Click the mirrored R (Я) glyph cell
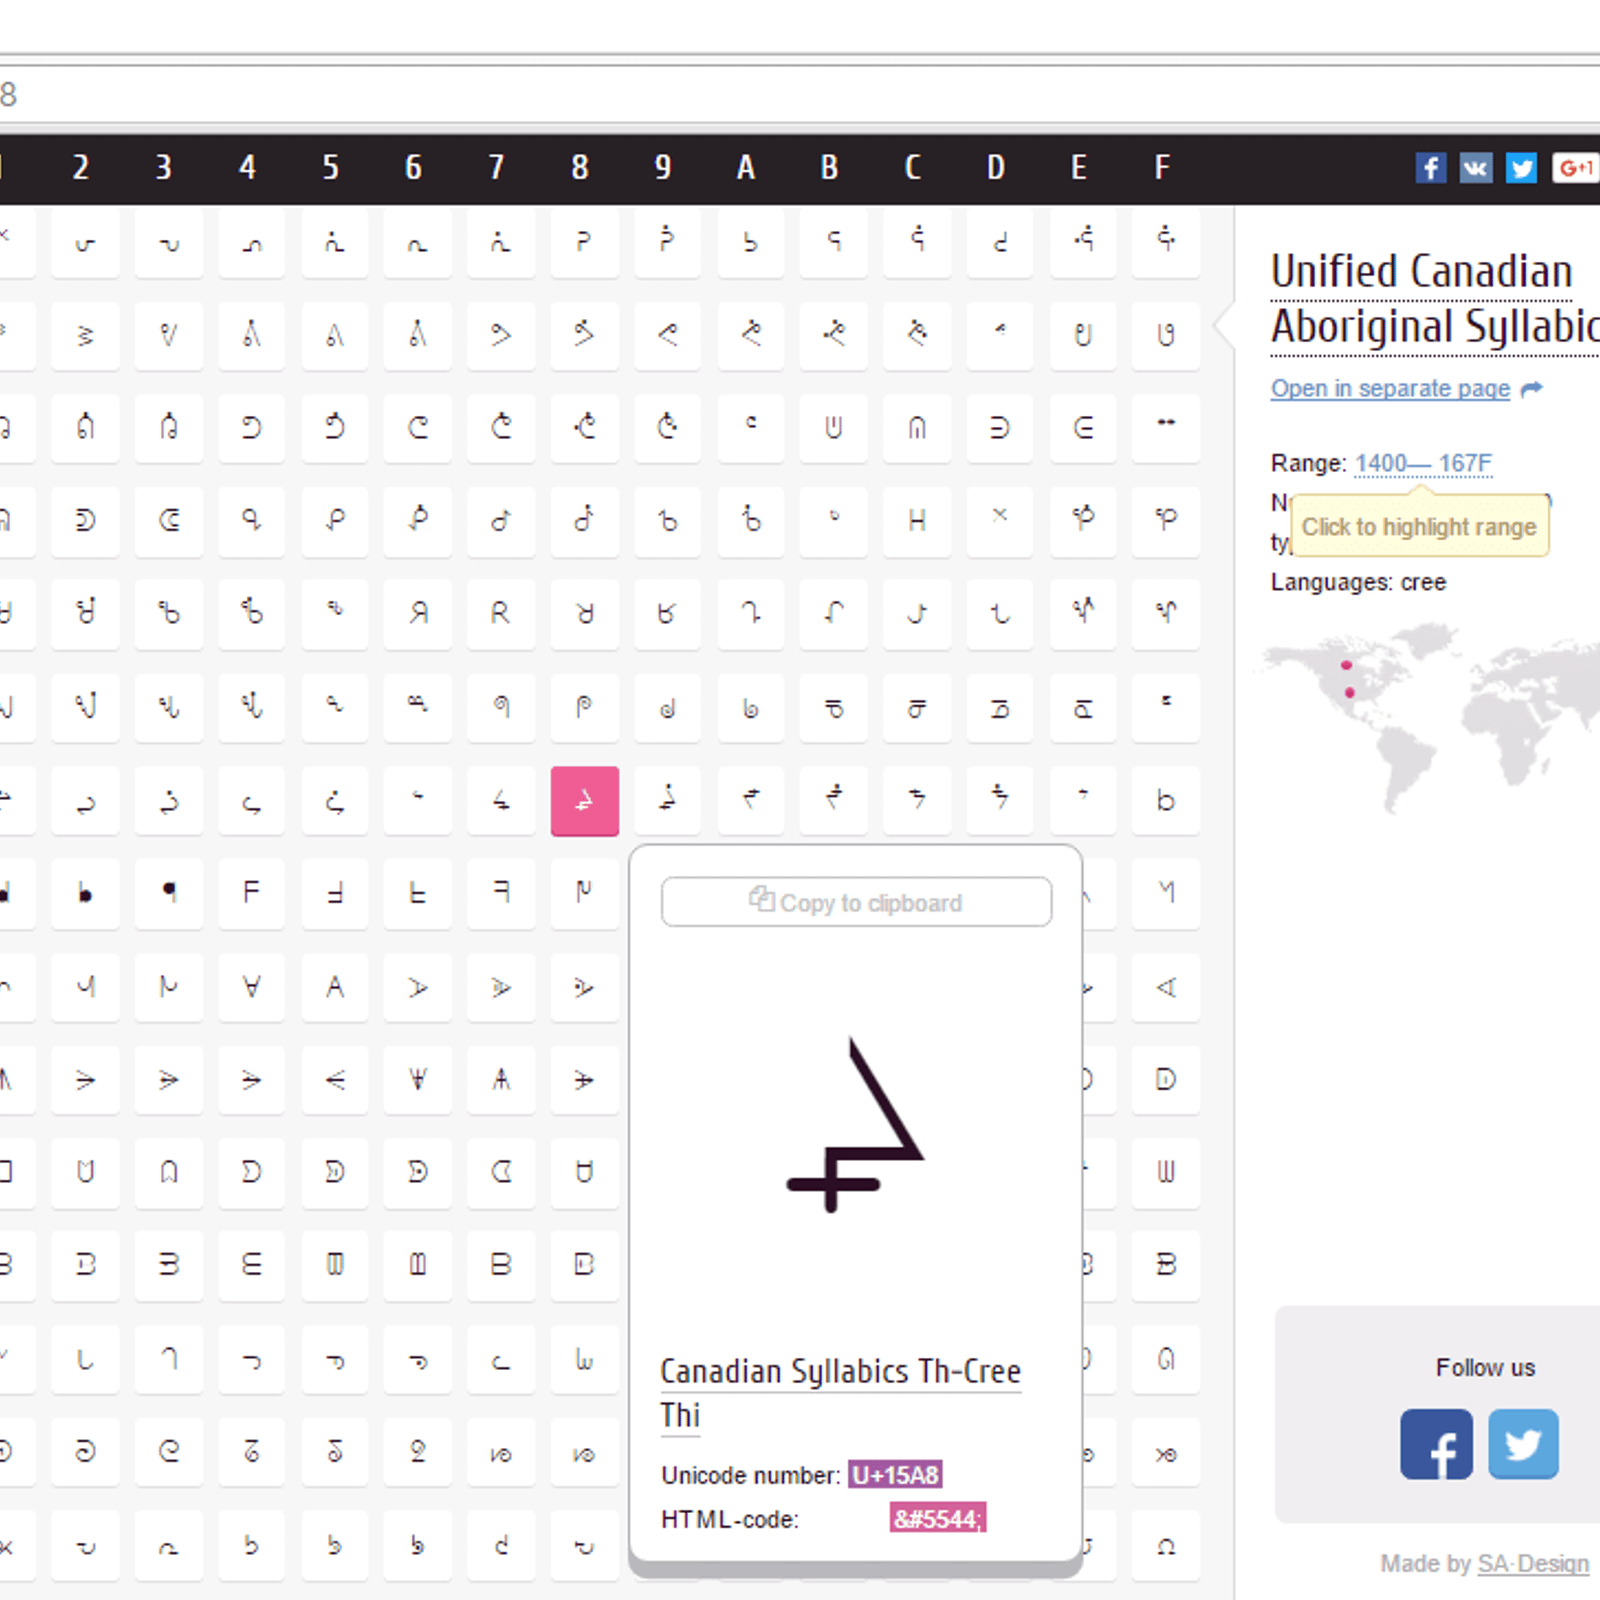The width and height of the screenshot is (1600, 1600). click(x=418, y=613)
